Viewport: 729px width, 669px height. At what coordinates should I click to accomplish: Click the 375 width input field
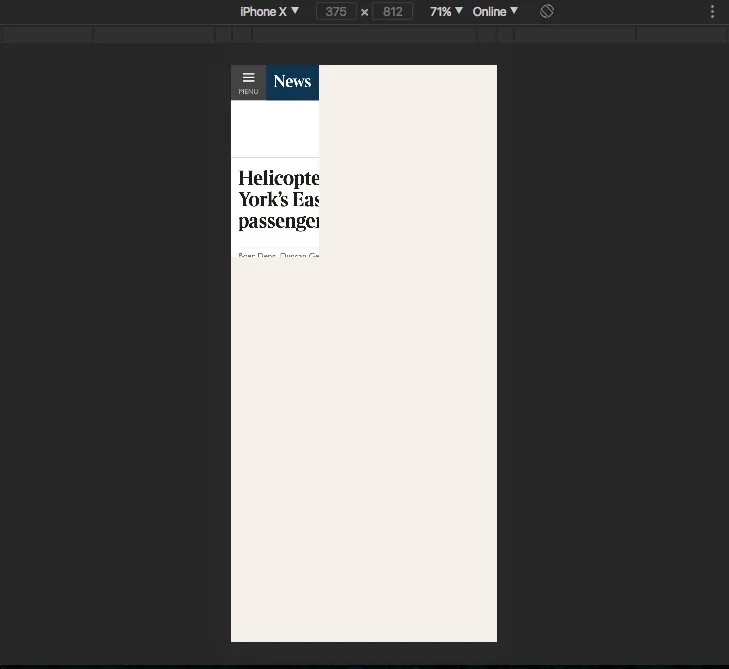click(336, 12)
